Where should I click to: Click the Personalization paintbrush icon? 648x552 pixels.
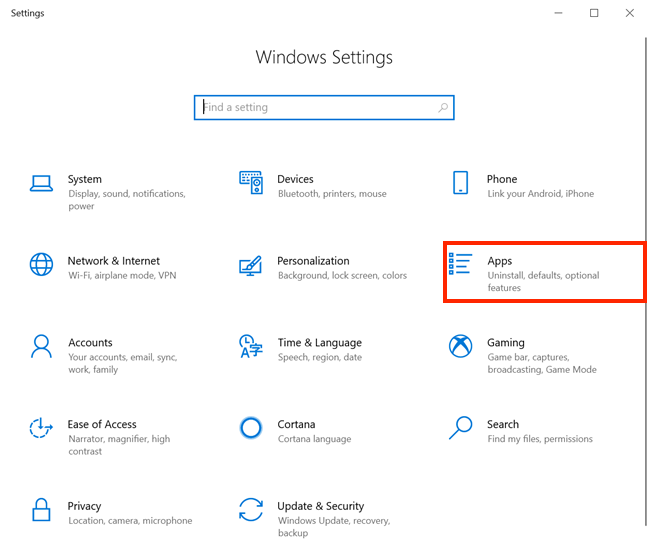(251, 266)
